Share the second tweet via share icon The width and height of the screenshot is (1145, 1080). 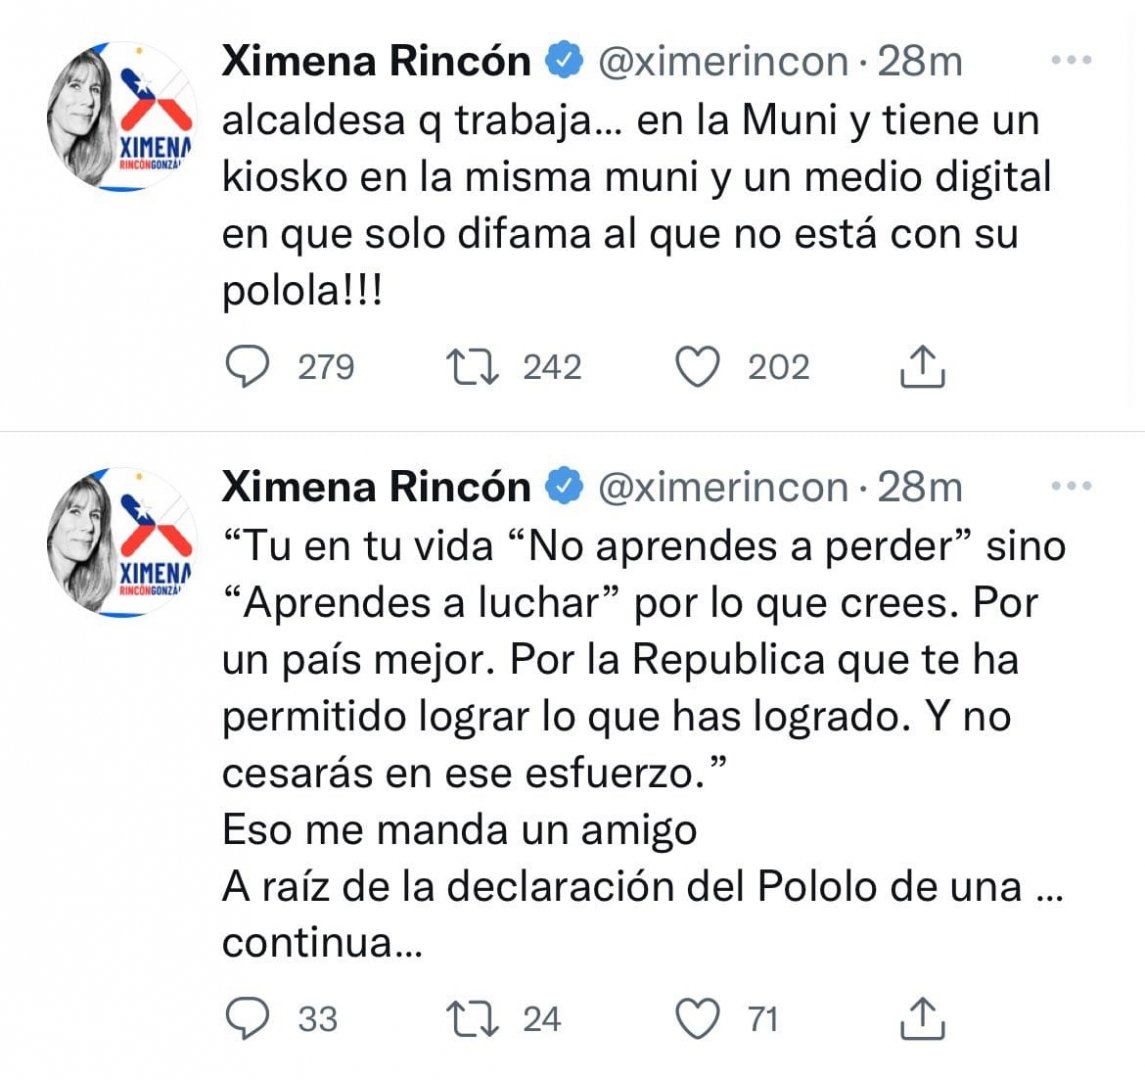[922, 1019]
